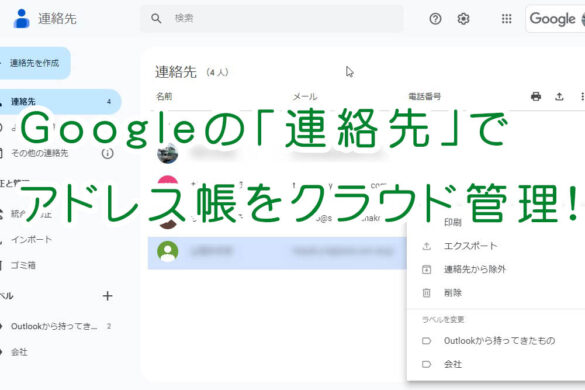
Task: Select 連絡先 in the sidebar
Action: click(x=60, y=102)
